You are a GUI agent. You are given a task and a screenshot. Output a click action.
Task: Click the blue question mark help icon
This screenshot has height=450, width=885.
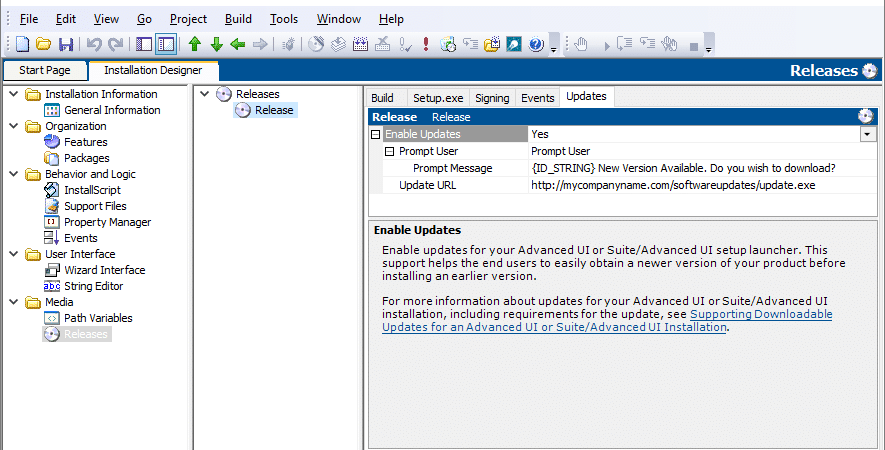536,44
